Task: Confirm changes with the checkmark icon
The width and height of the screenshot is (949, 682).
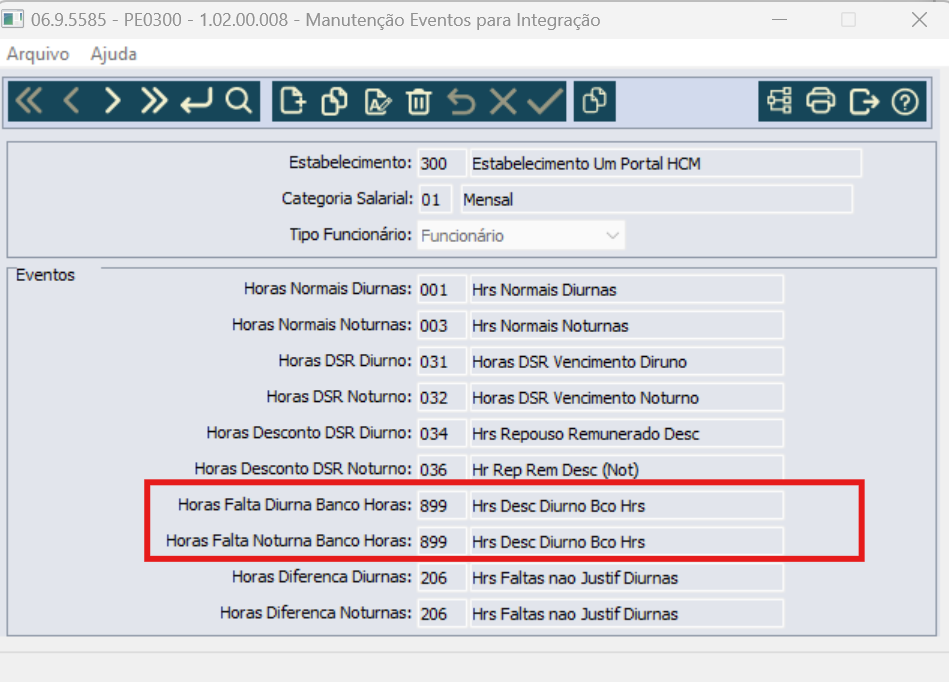Action: tap(545, 101)
